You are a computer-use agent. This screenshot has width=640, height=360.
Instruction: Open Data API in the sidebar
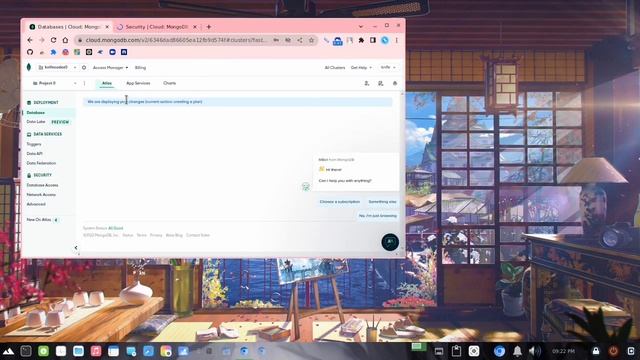34,153
